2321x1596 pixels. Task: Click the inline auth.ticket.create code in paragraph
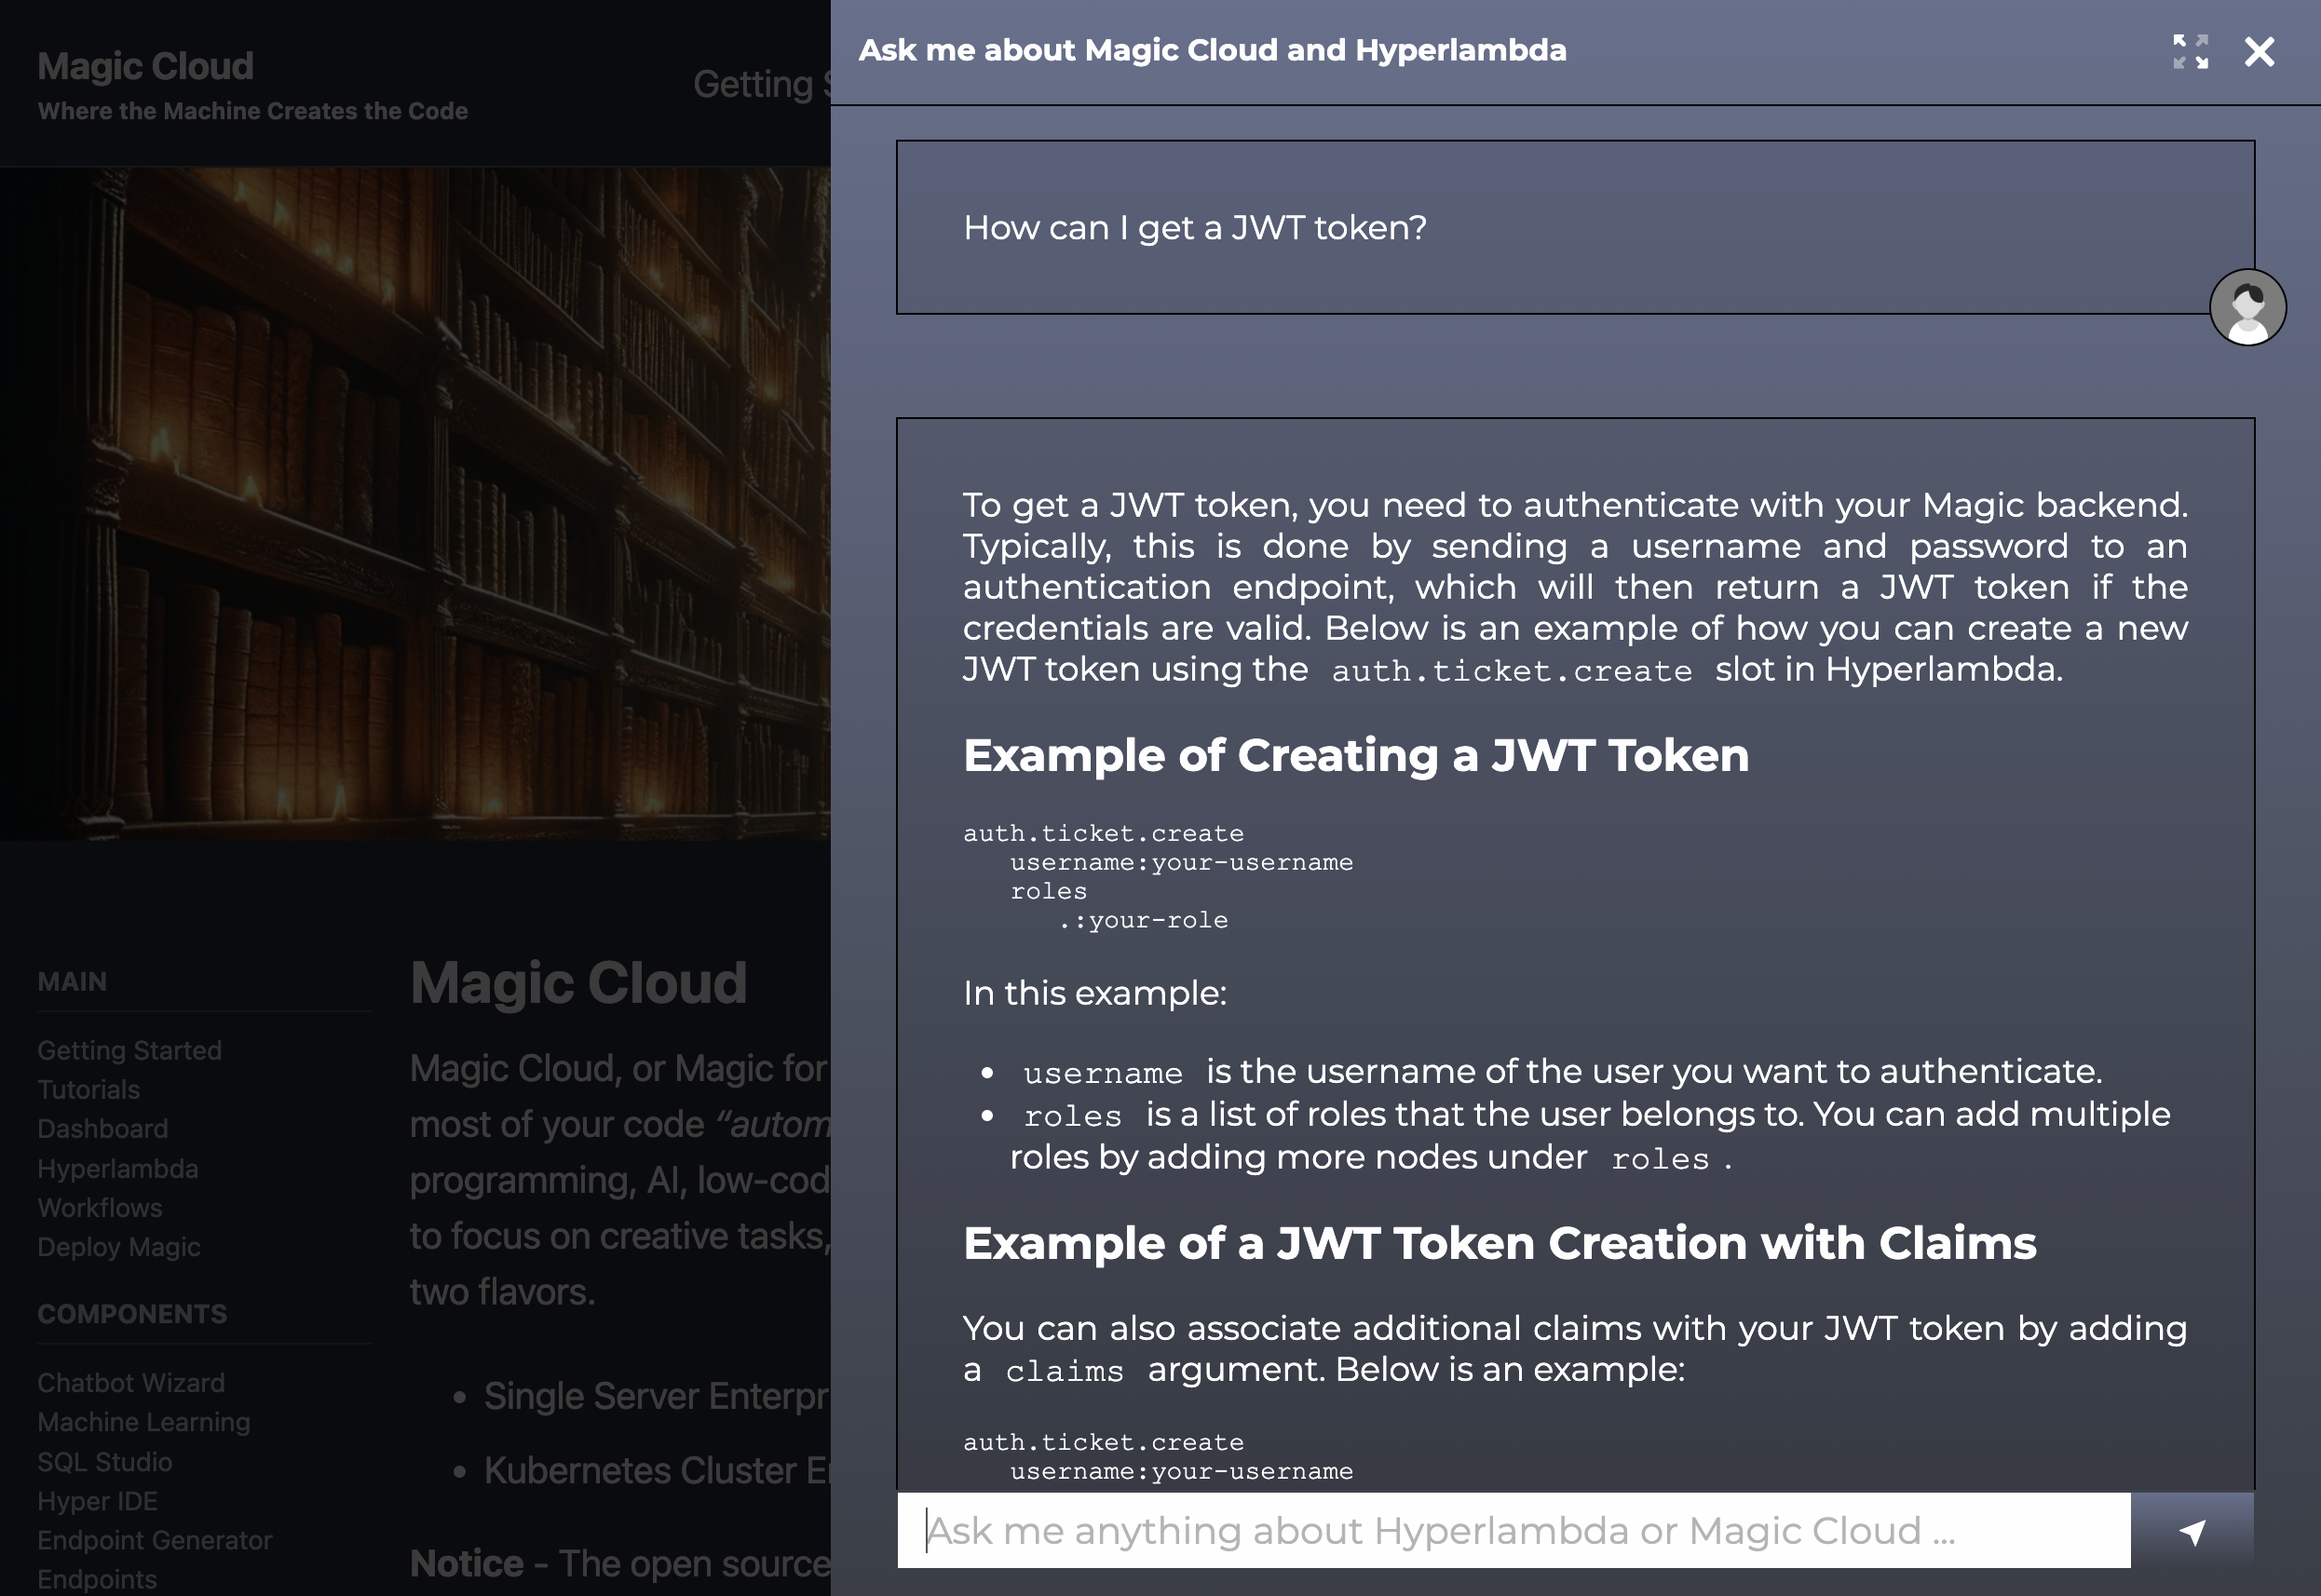coord(1511,671)
